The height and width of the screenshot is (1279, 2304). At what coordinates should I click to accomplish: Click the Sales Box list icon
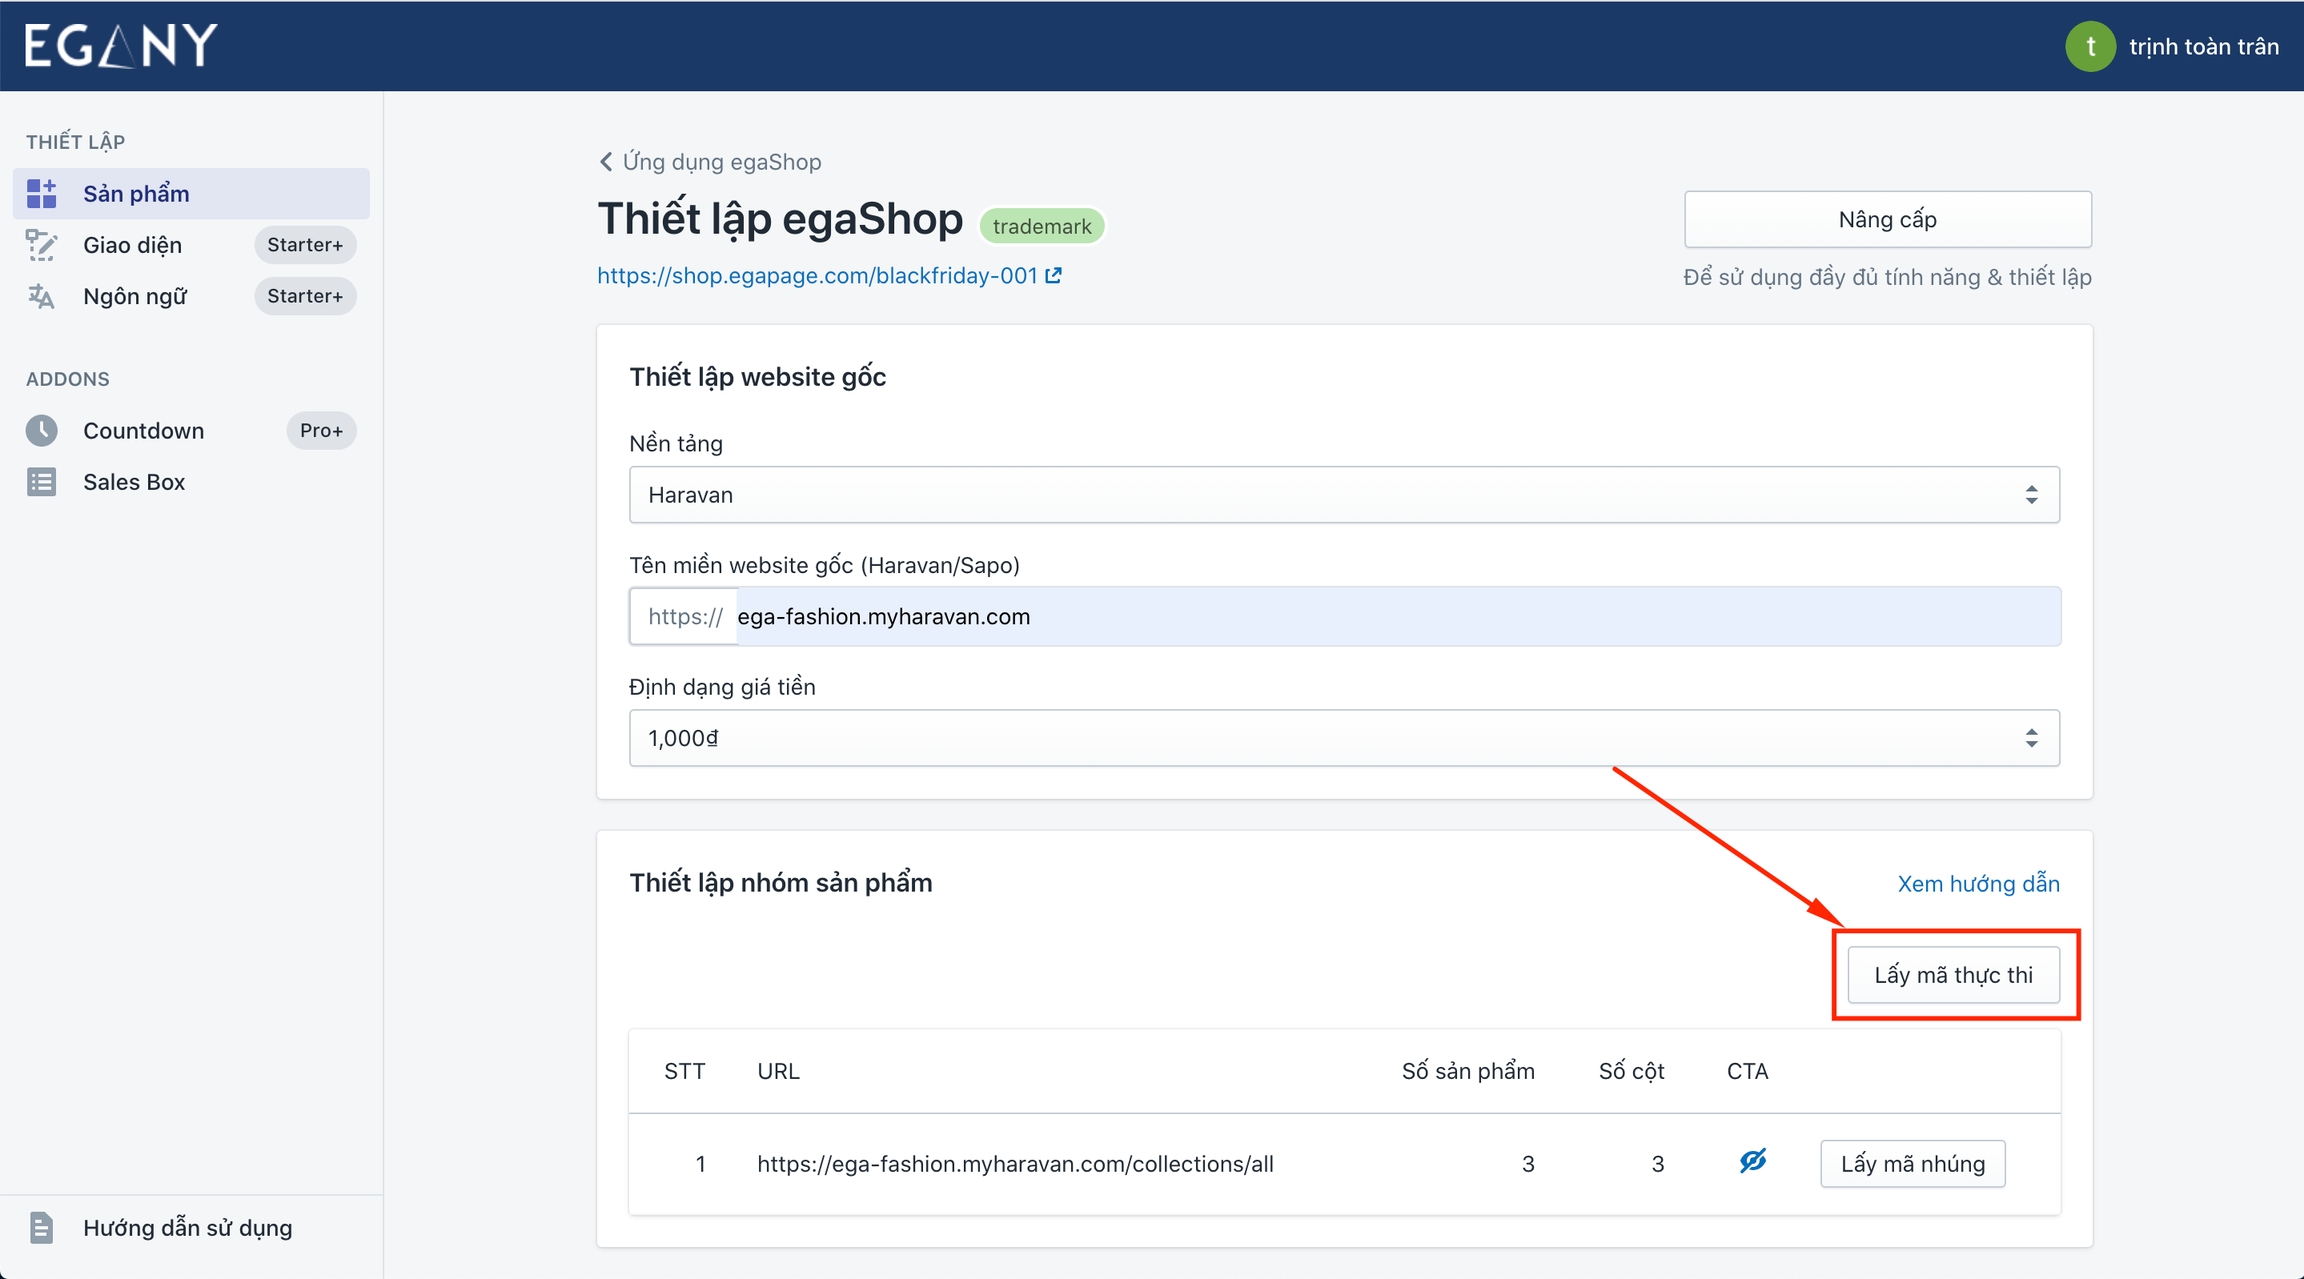coord(41,482)
